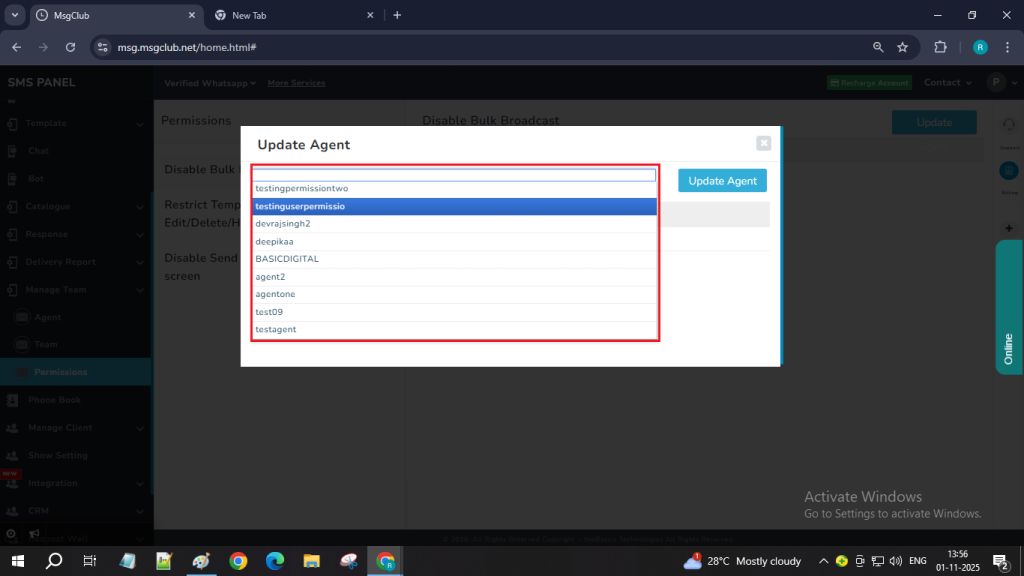Click the Update Agent button
This screenshot has width=1024, height=576.
coord(722,180)
